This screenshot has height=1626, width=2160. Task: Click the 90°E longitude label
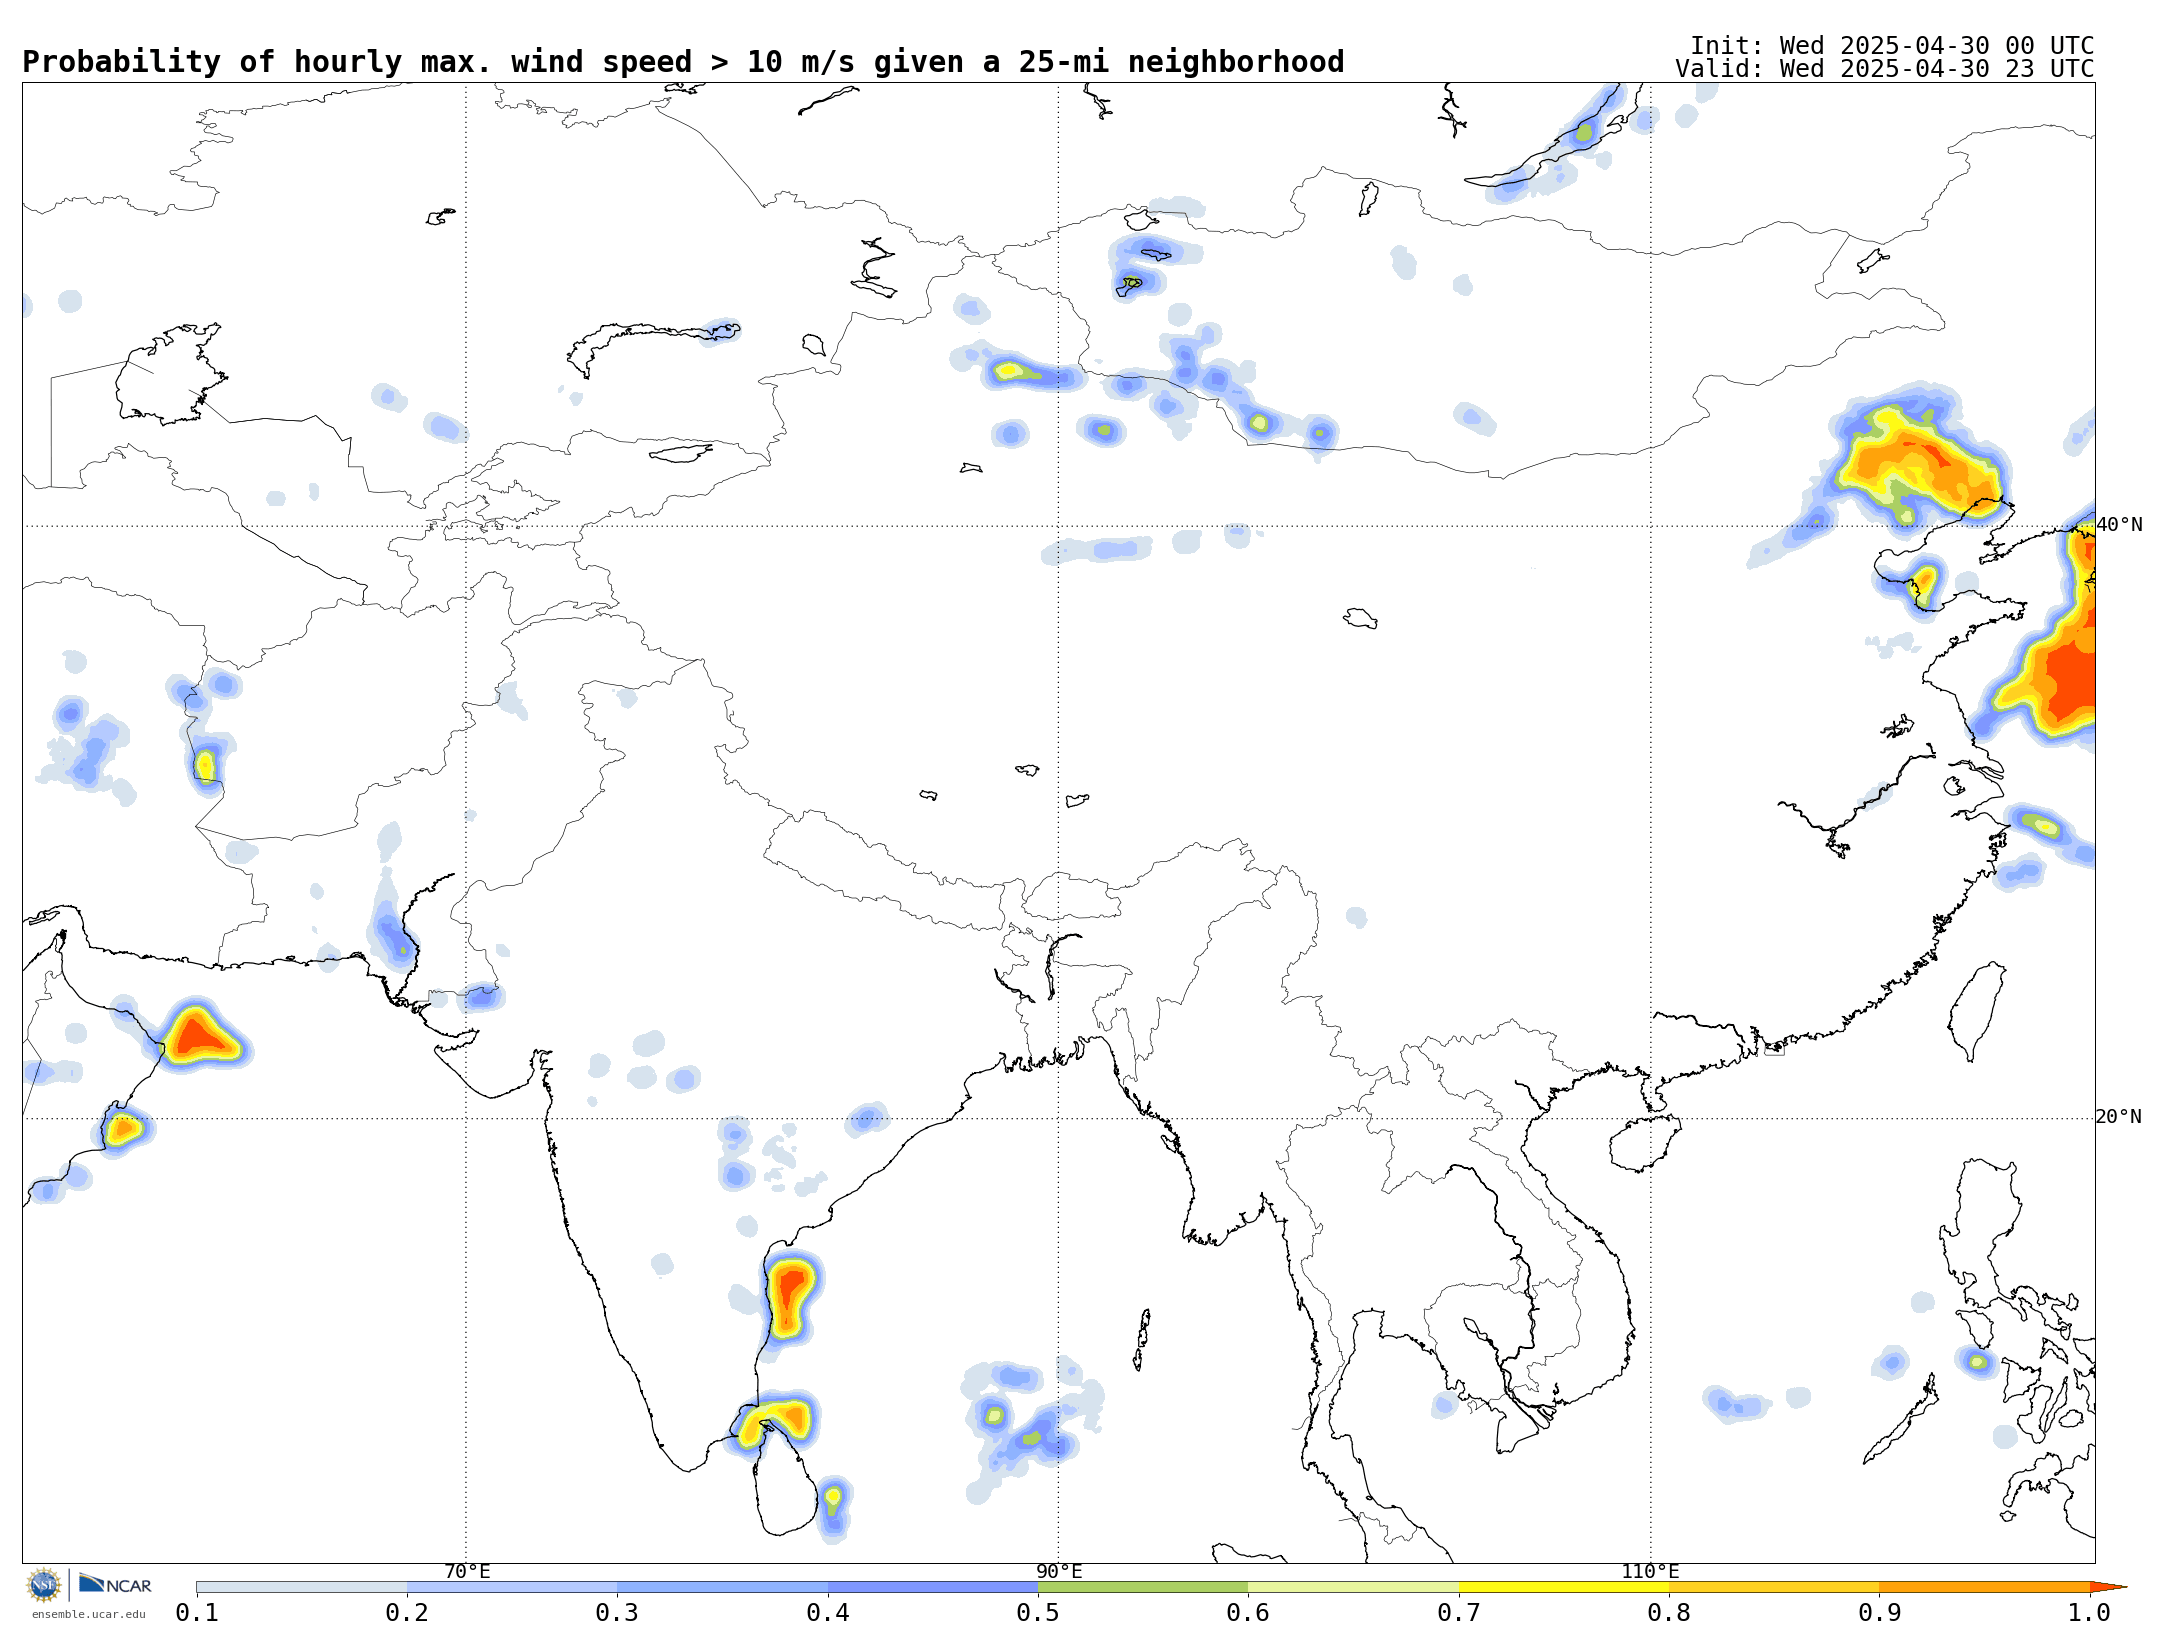1059,1571
